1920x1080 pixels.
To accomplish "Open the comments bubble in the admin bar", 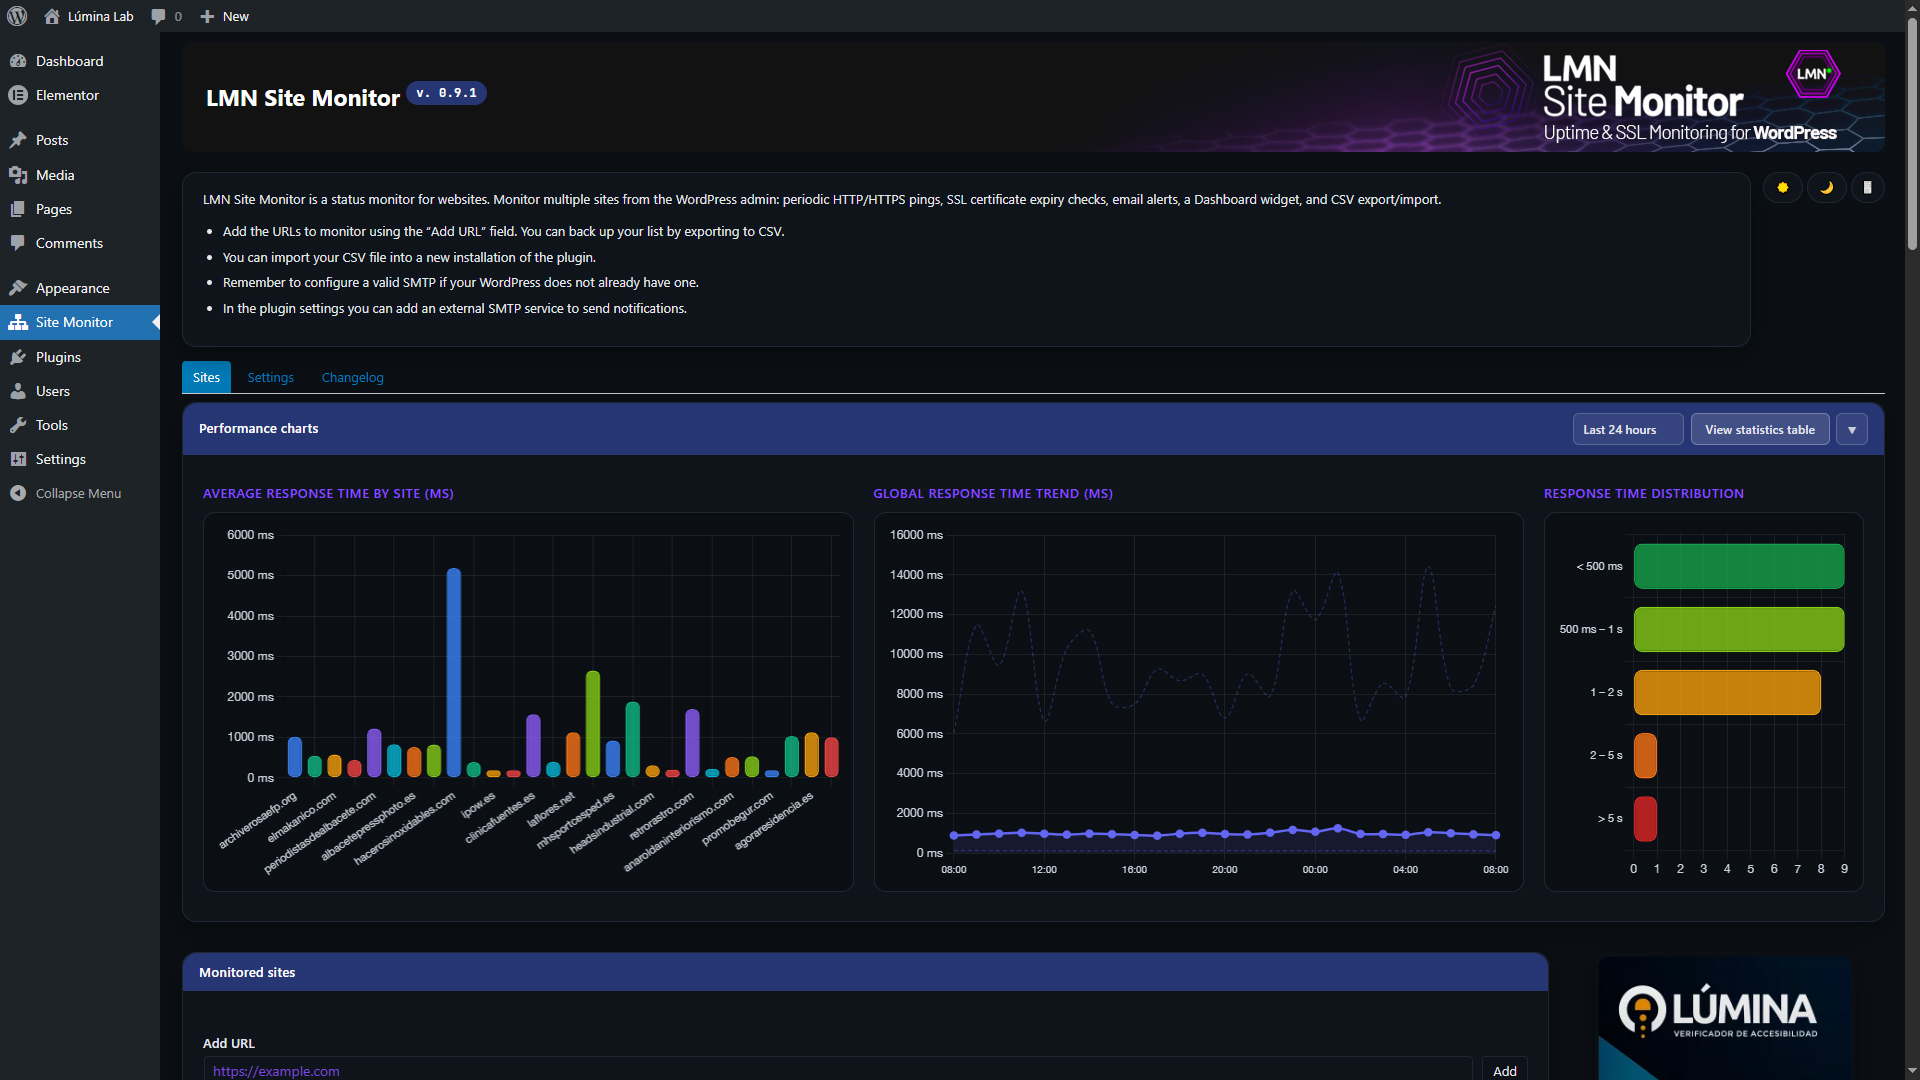I will click(158, 16).
